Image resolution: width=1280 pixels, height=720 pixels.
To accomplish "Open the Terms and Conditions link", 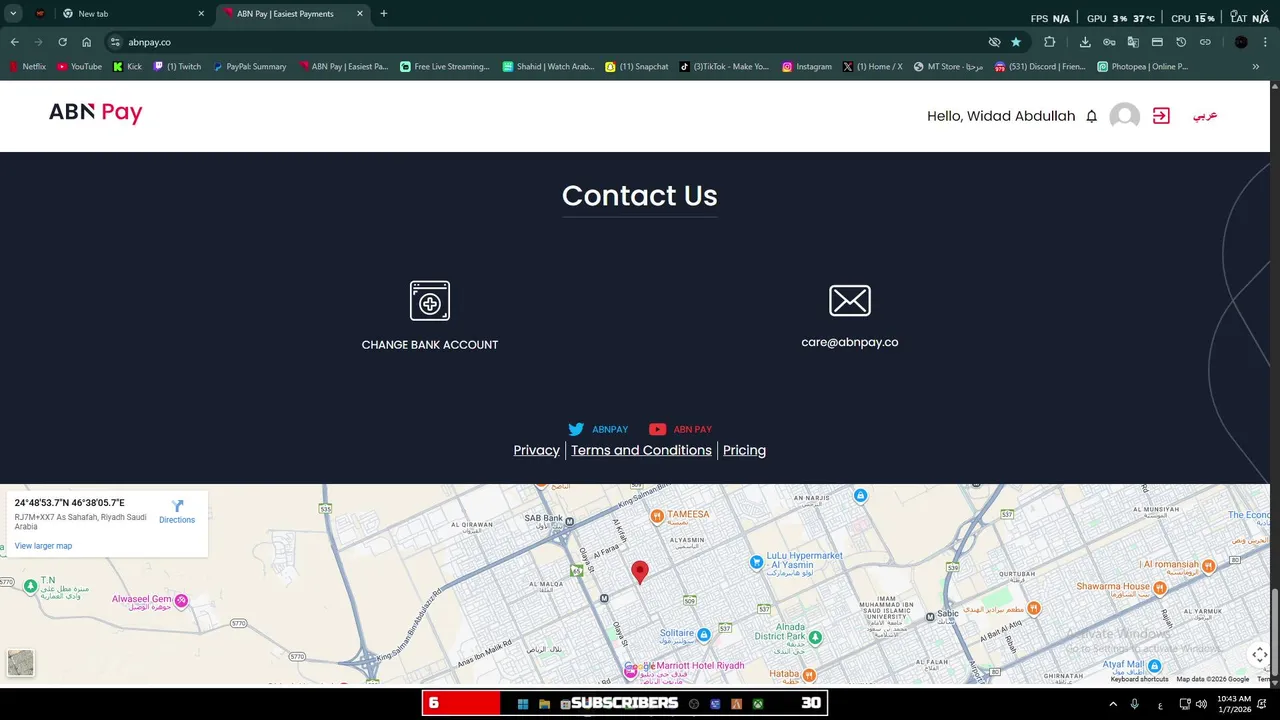I will coord(641,450).
